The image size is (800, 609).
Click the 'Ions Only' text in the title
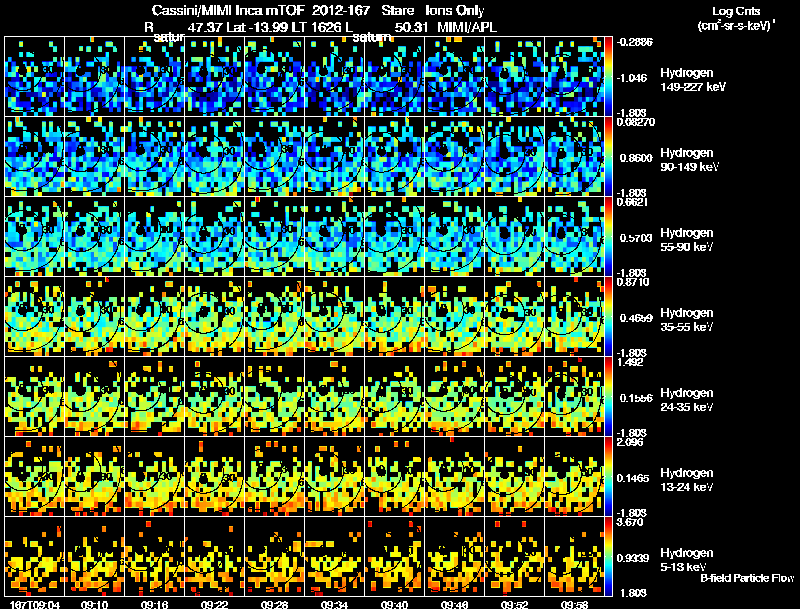[x=455, y=10]
